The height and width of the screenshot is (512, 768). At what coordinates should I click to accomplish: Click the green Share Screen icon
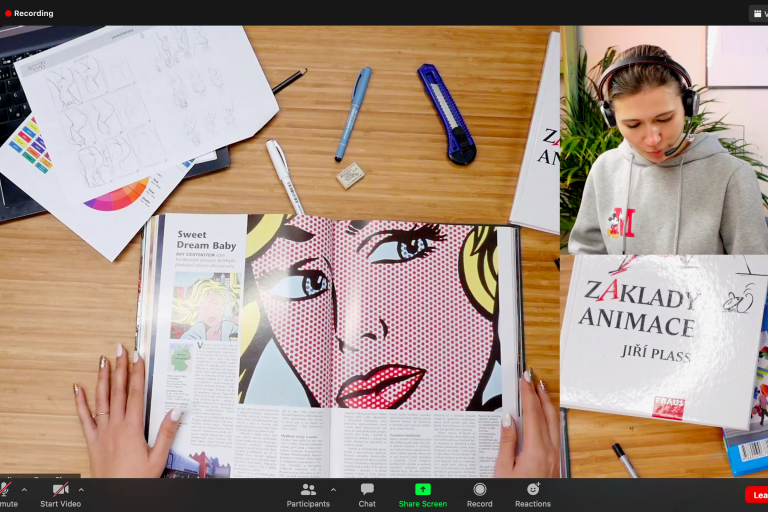pos(423,489)
